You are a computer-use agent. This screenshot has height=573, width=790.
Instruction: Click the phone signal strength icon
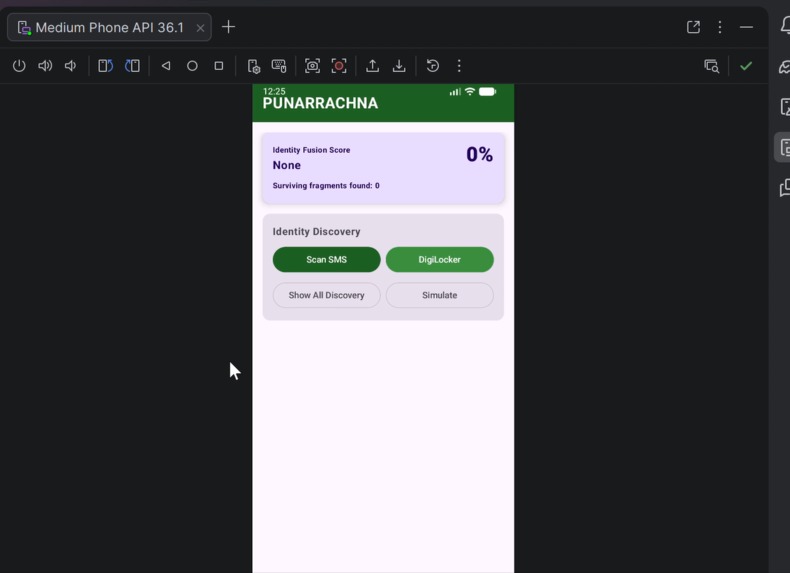[x=455, y=92]
